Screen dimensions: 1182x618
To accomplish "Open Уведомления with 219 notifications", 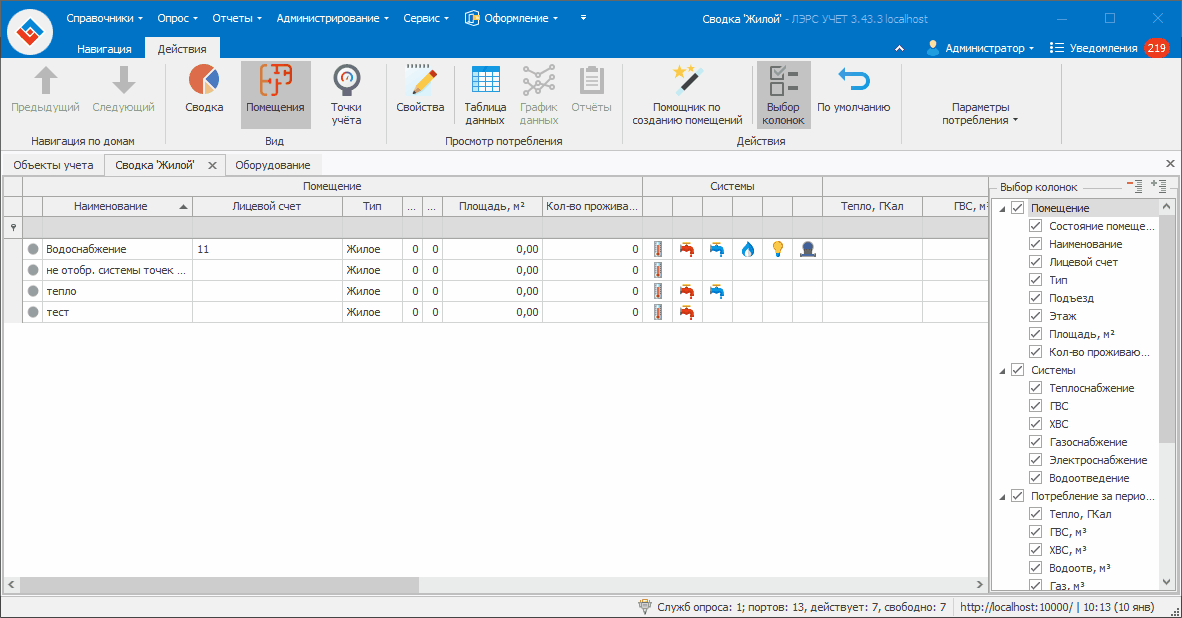I will point(1109,48).
